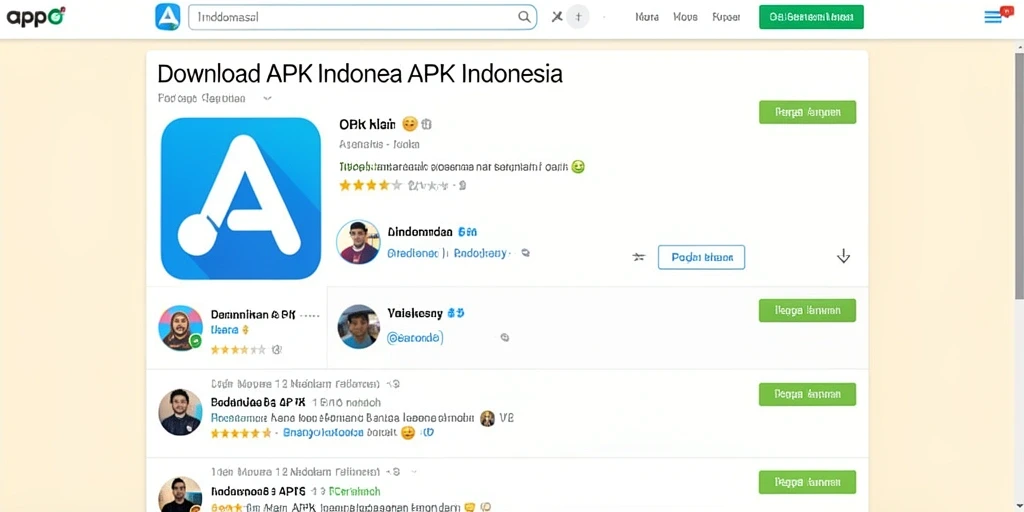The width and height of the screenshot is (1024, 512).
Task: Click the appo logo in header
Action: click(36, 17)
